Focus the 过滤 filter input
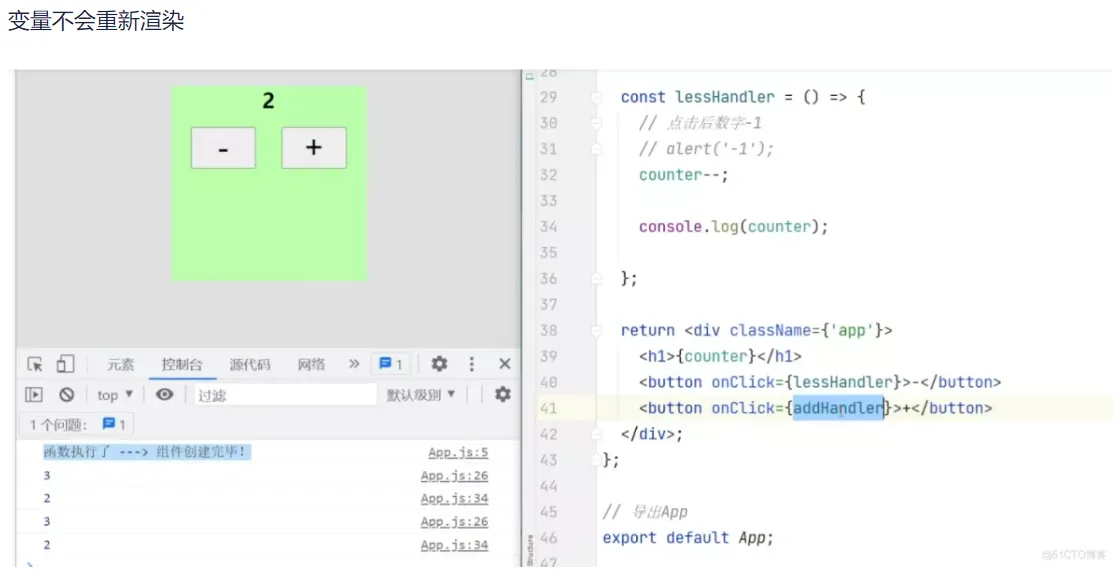 point(285,395)
